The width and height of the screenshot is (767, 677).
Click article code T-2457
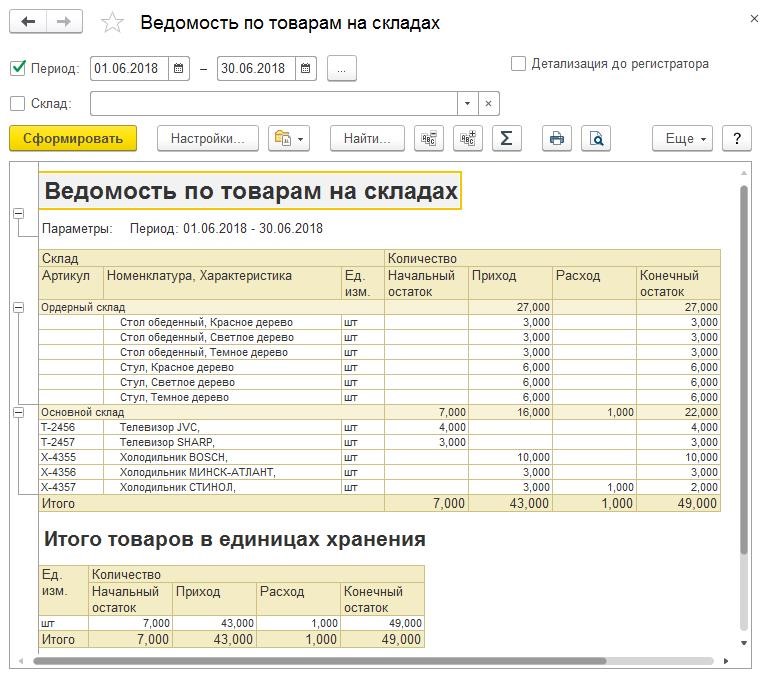pos(58,442)
